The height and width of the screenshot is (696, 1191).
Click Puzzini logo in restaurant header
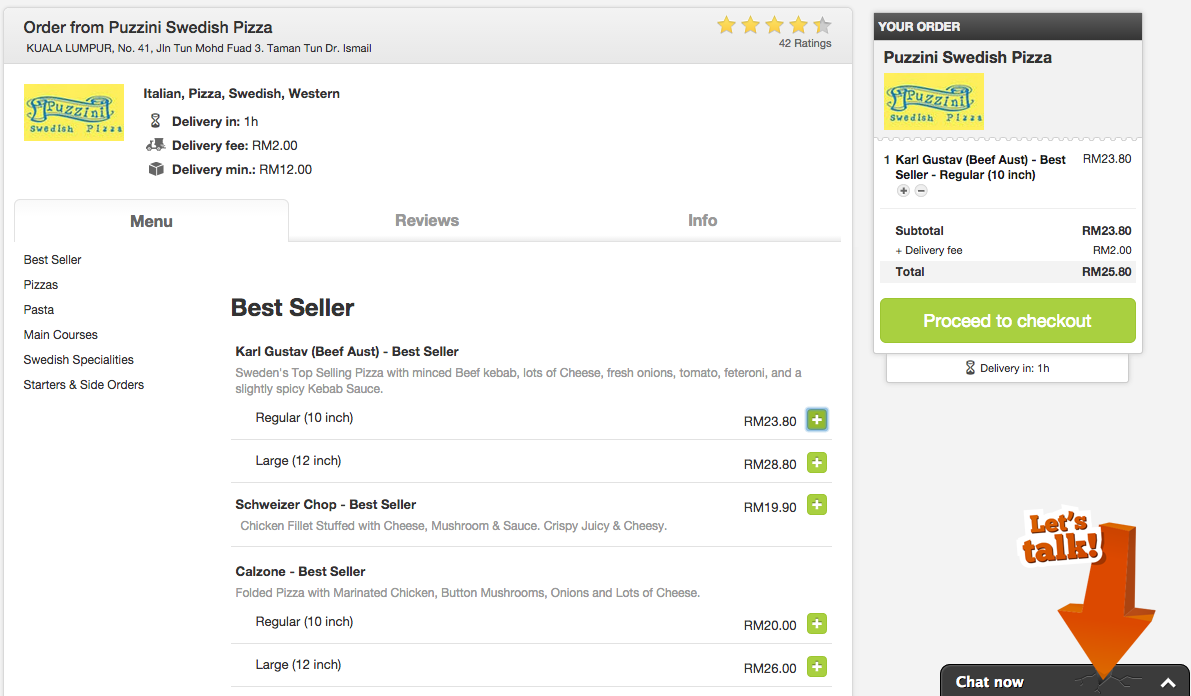[x=74, y=112]
